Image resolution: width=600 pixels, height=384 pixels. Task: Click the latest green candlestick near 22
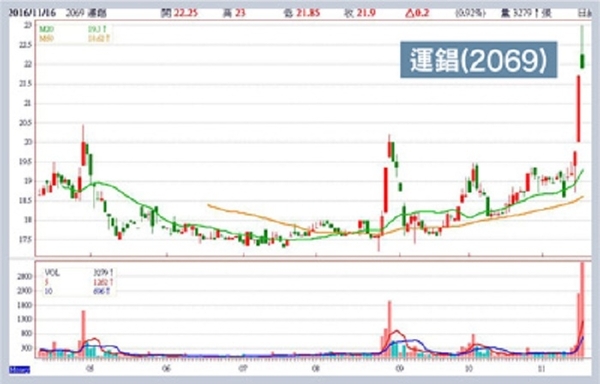tap(582, 61)
